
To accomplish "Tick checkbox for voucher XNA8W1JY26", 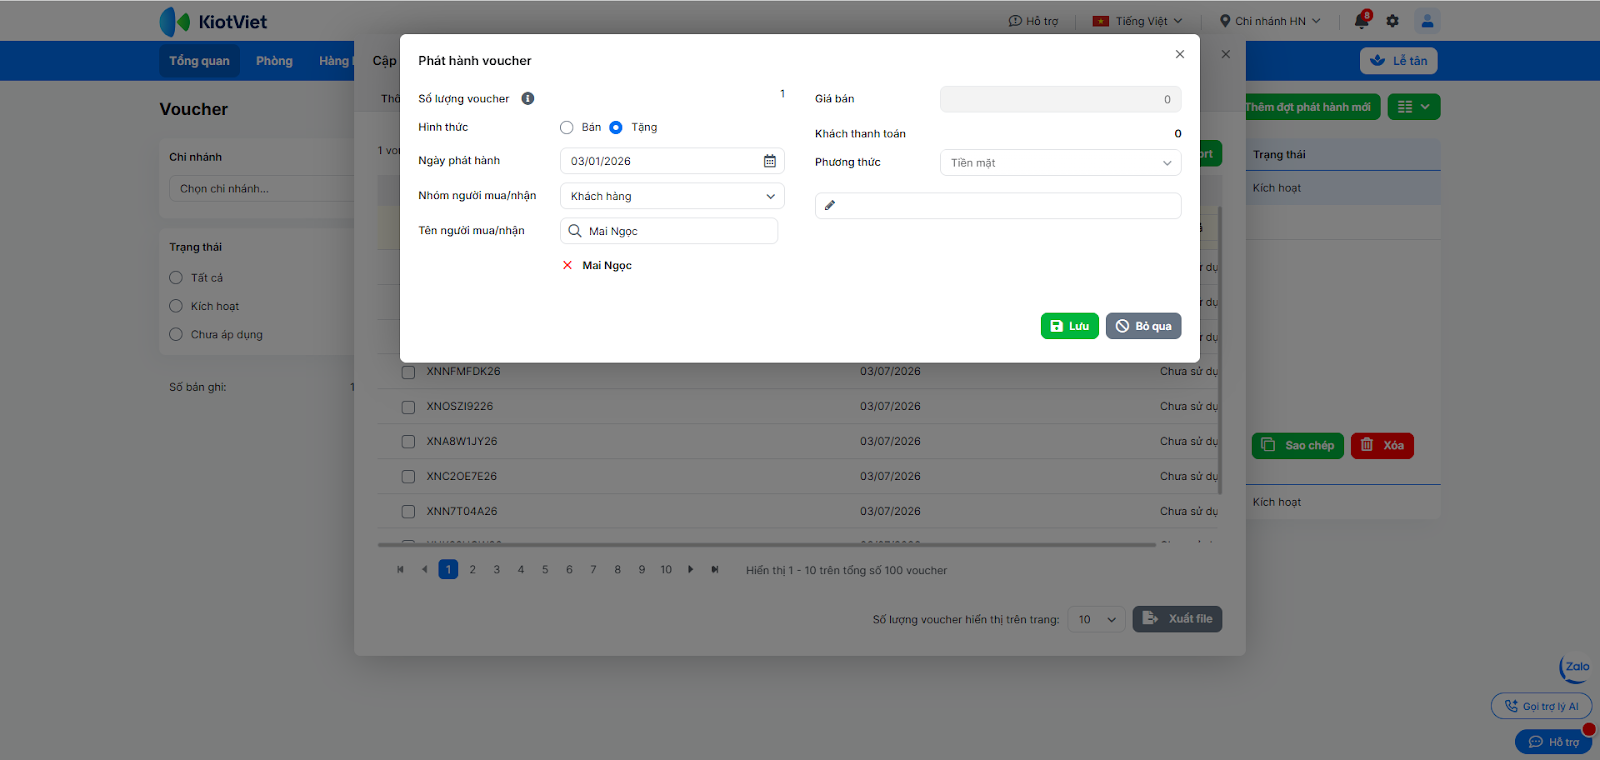I will pyautogui.click(x=408, y=442).
